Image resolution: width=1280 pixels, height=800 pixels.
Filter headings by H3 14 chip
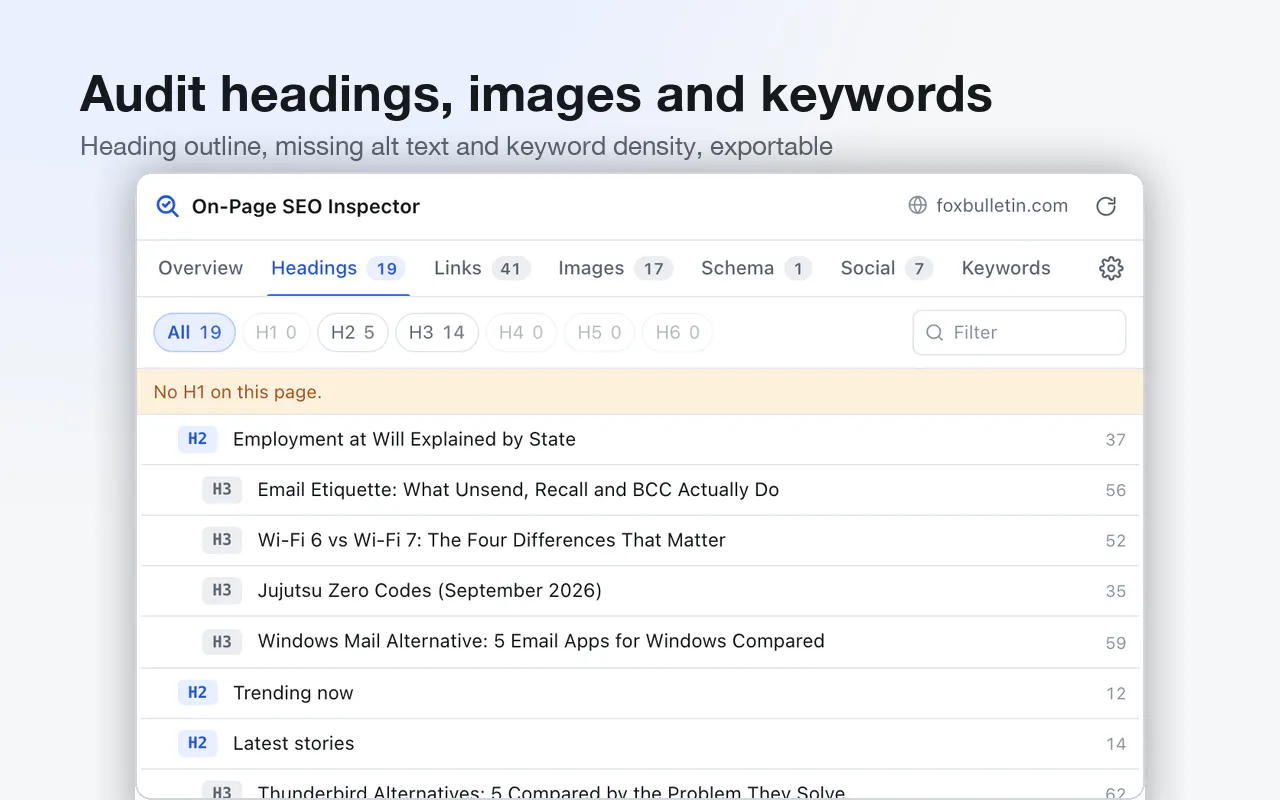[x=437, y=333]
